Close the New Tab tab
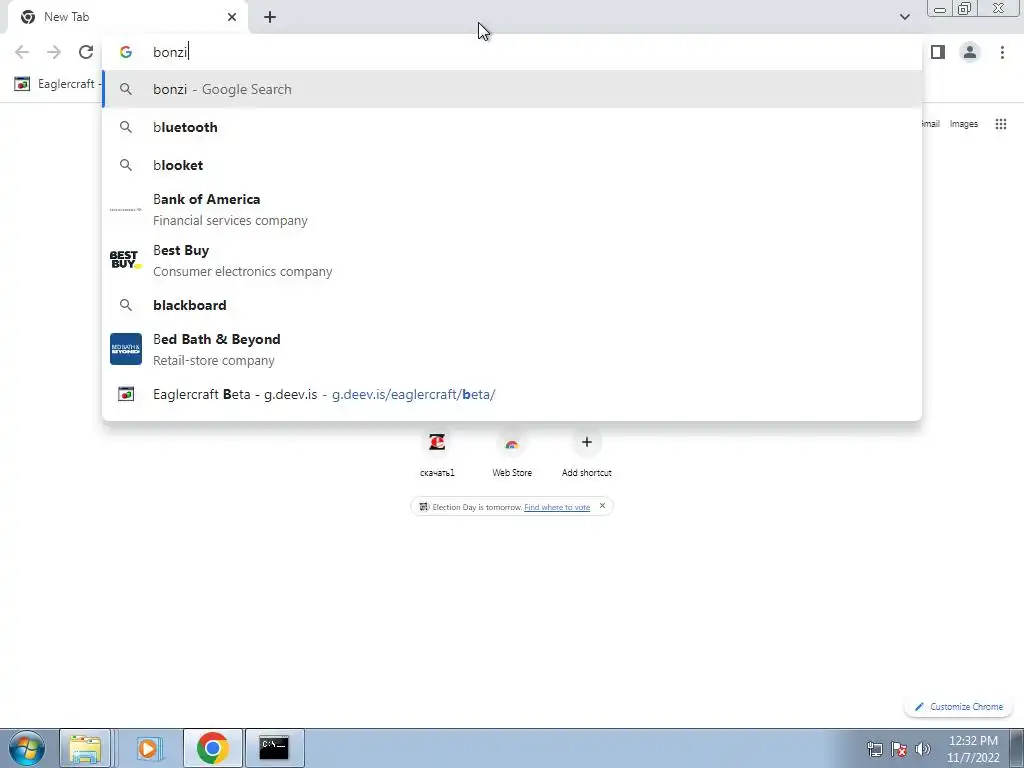The width and height of the screenshot is (1024, 768). tap(232, 17)
